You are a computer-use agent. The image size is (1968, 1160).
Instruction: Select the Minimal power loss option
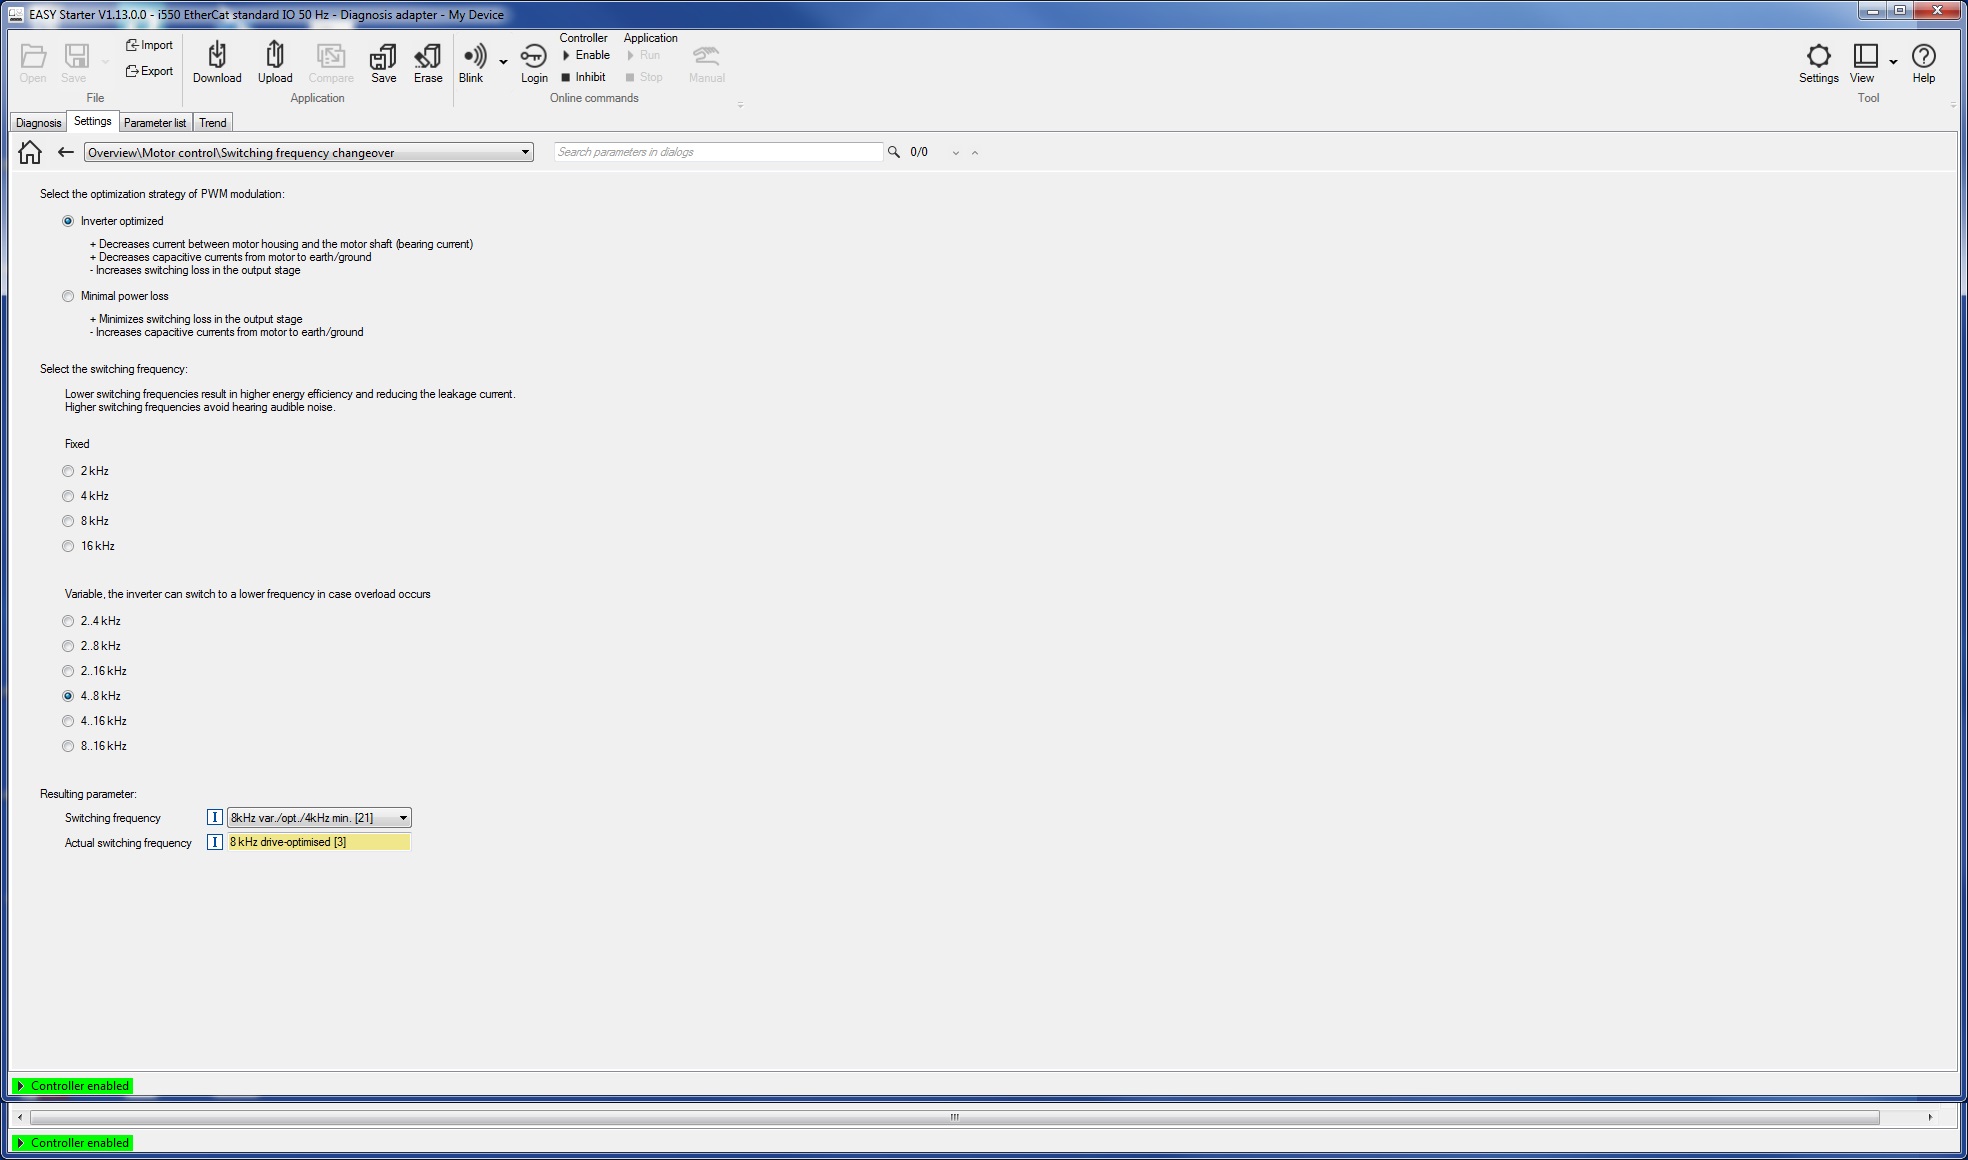68,296
